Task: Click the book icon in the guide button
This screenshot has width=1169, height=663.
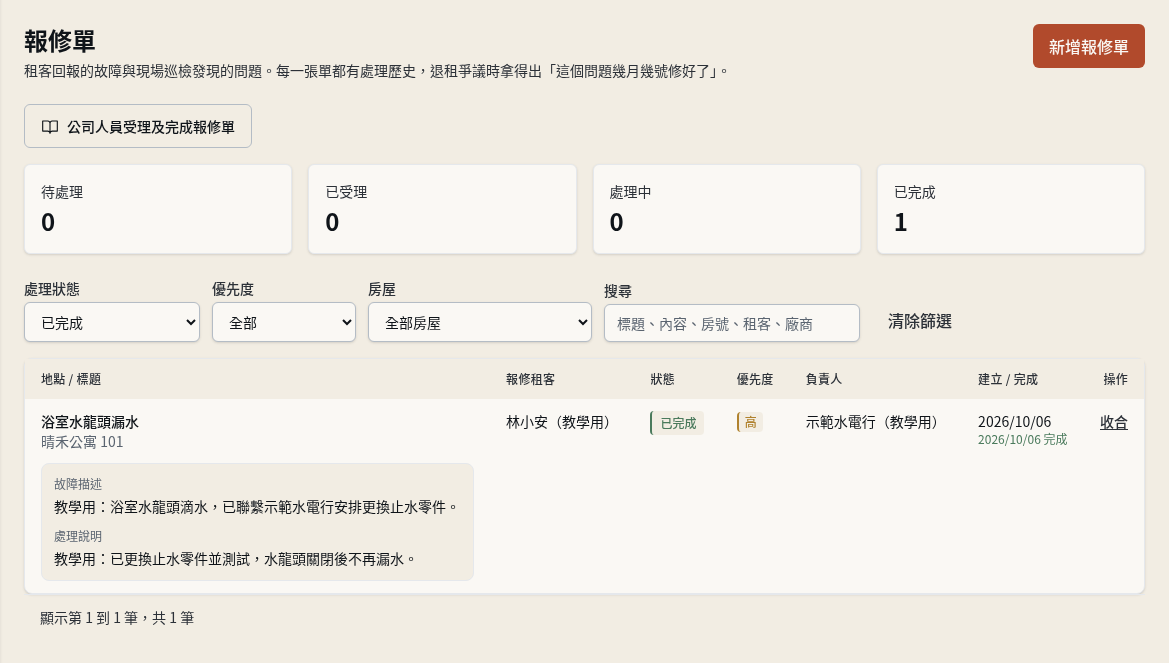Action: coord(50,127)
